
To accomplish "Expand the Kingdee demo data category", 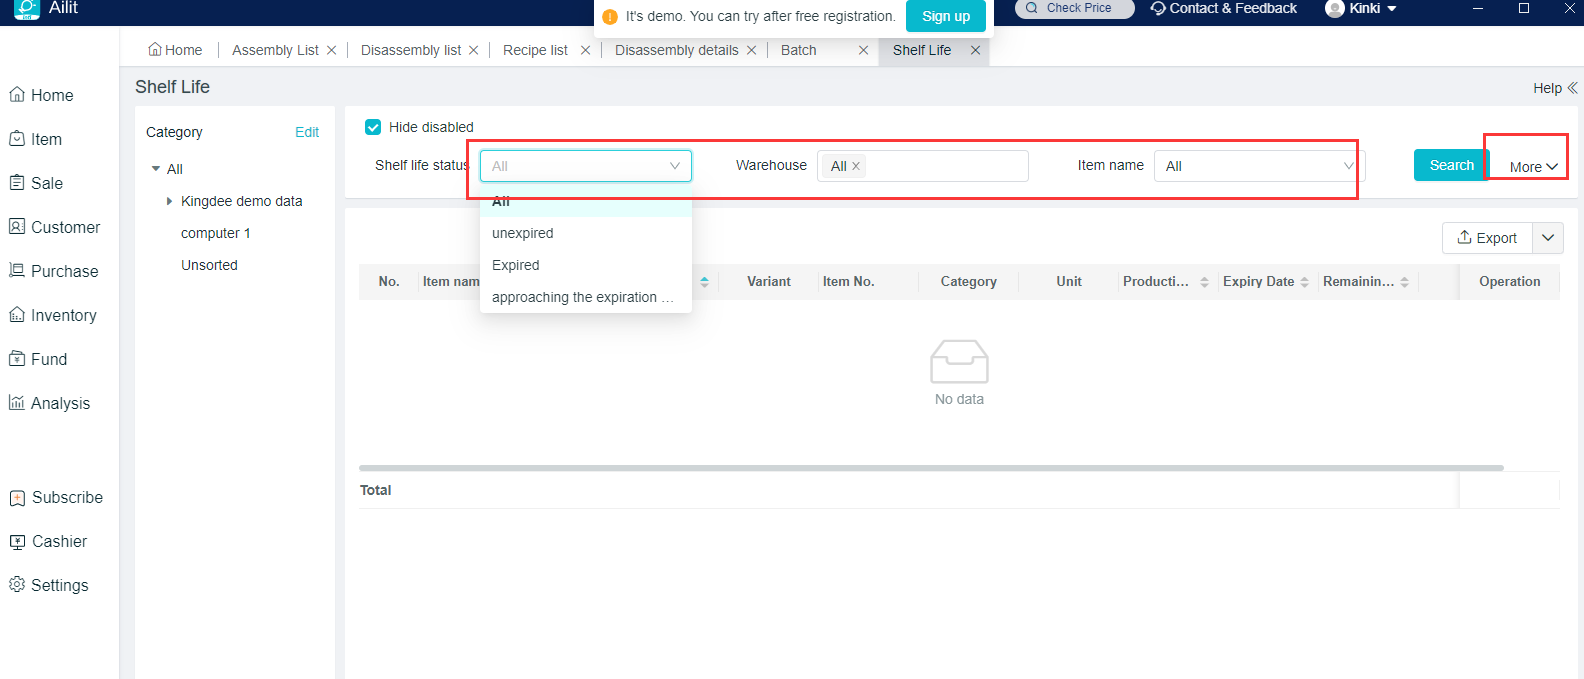I will click(169, 201).
